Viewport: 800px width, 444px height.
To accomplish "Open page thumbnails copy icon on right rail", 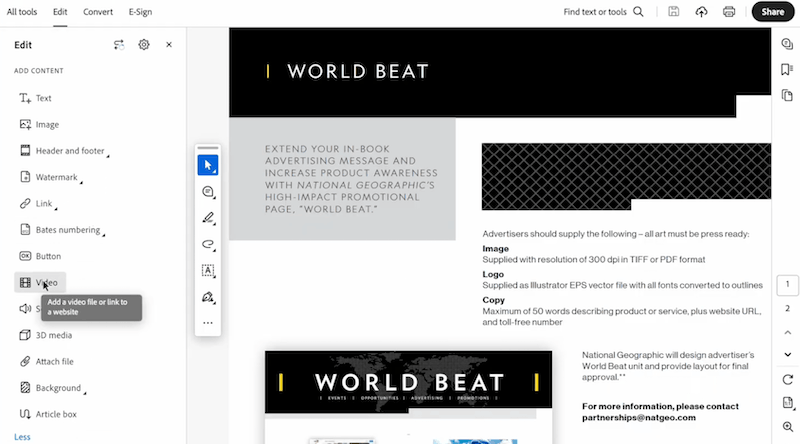I will pos(787,95).
